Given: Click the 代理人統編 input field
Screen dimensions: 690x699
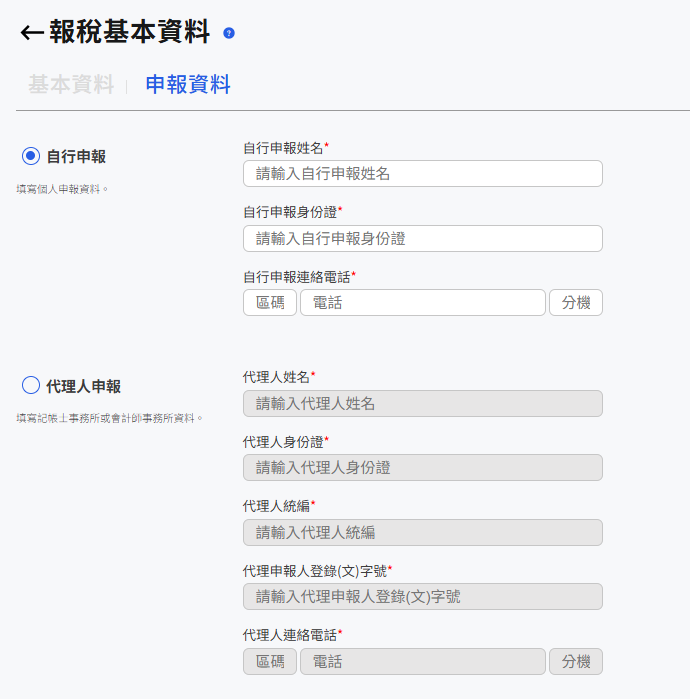Looking at the screenshot, I should 422,533.
